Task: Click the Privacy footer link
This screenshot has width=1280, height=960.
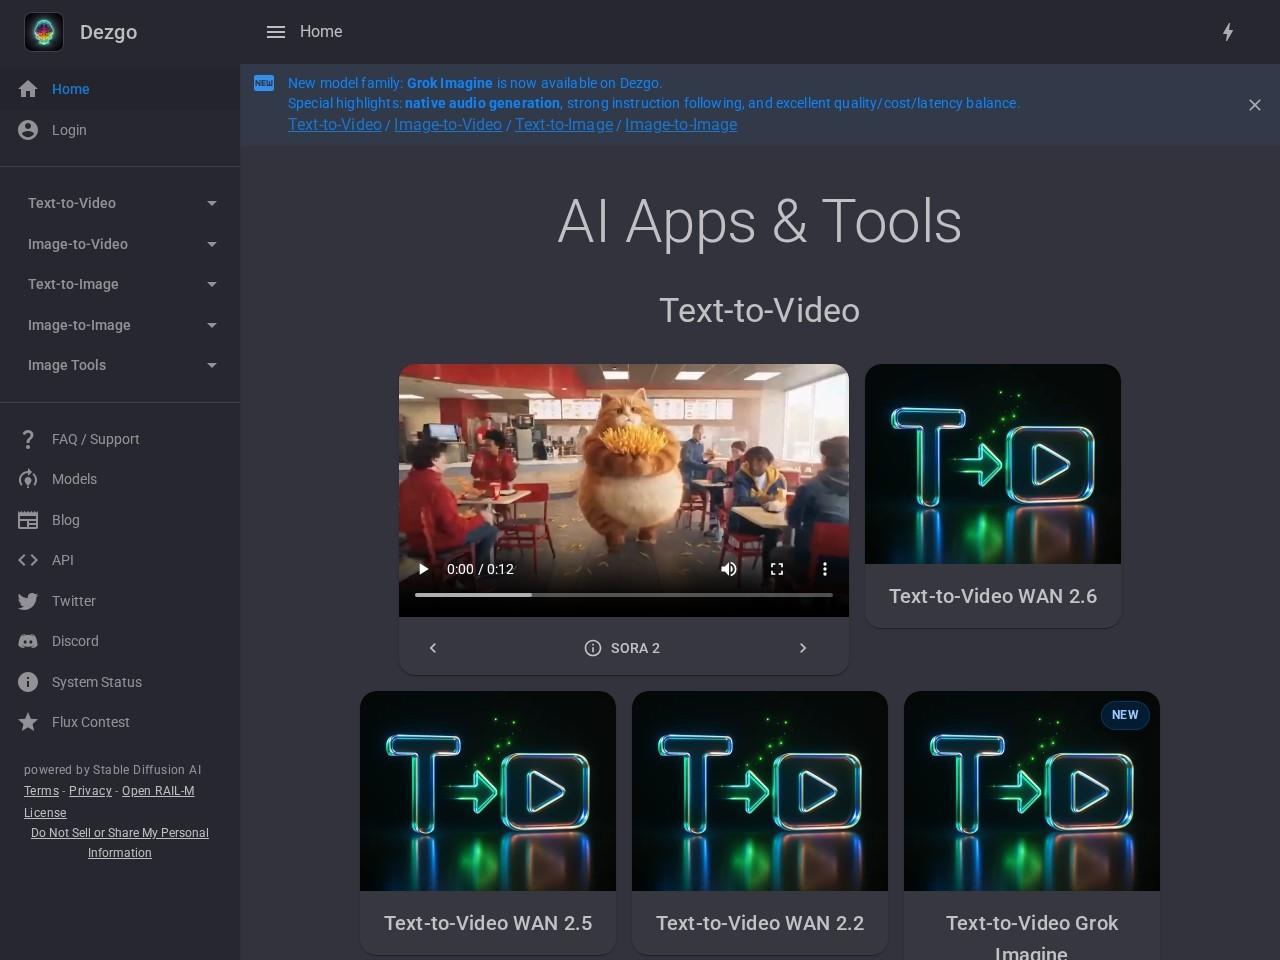Action: coord(90,791)
